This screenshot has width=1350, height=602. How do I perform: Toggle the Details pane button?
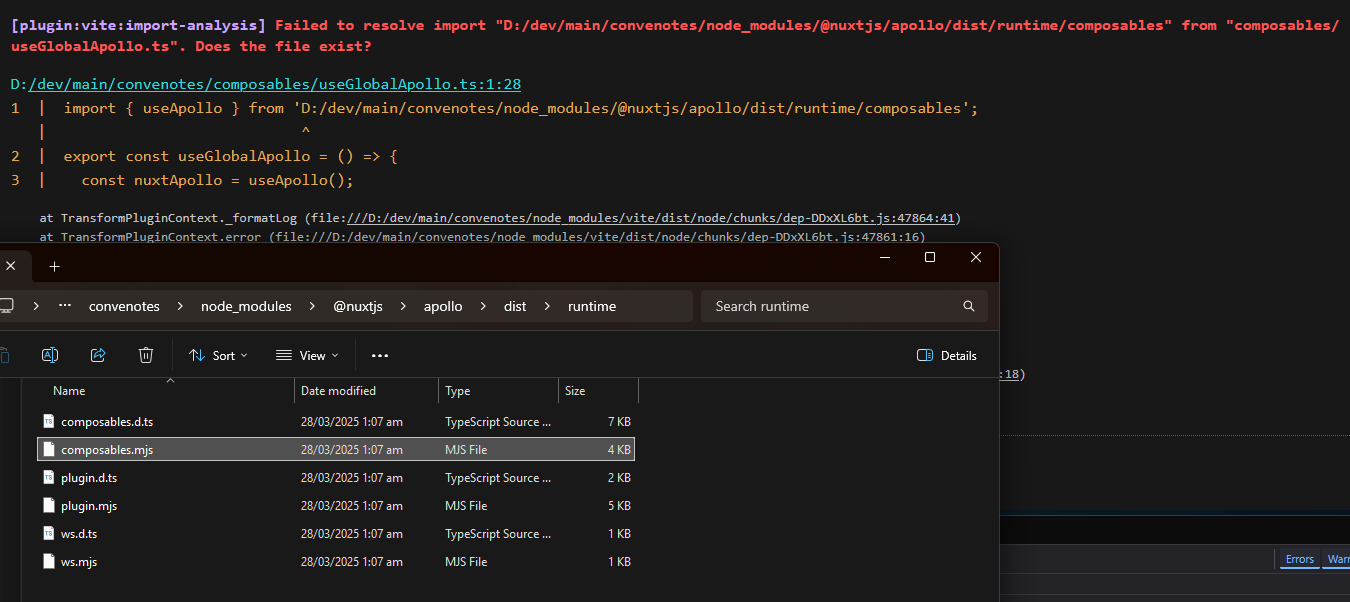pos(947,355)
